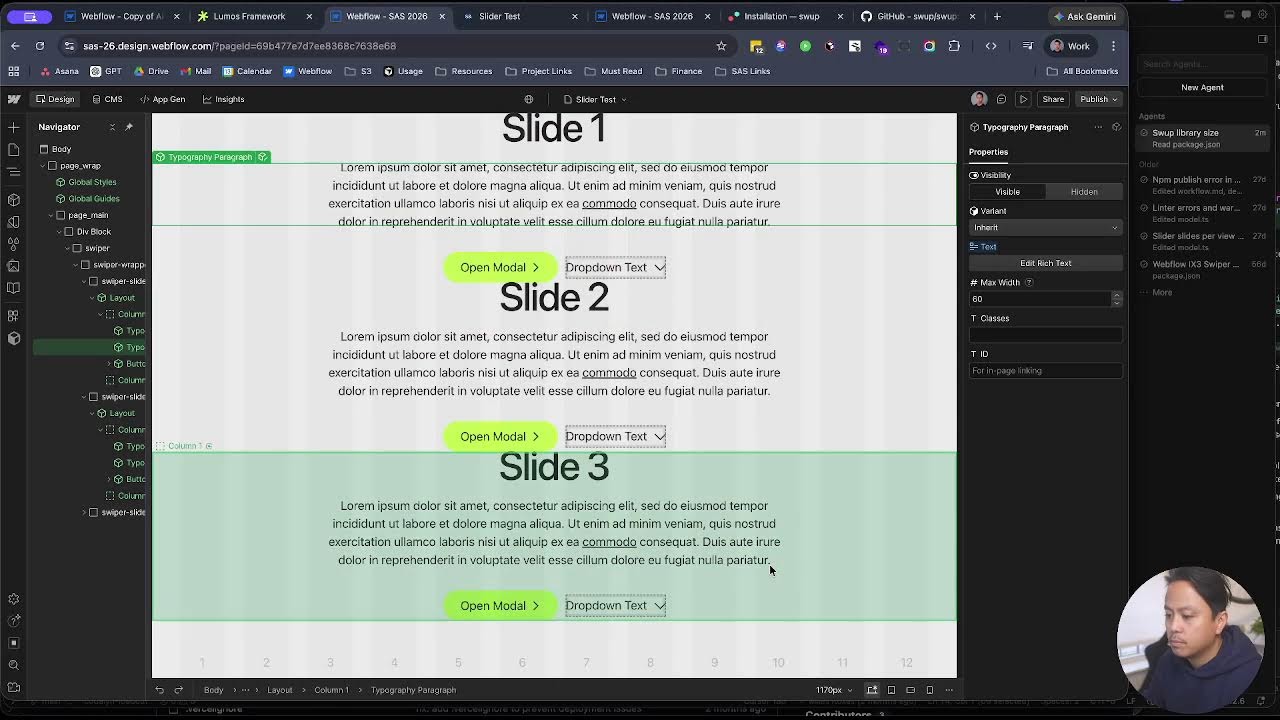Click the Search magnifier in left sidebar
The width and height of the screenshot is (1280, 720).
pos(14,665)
